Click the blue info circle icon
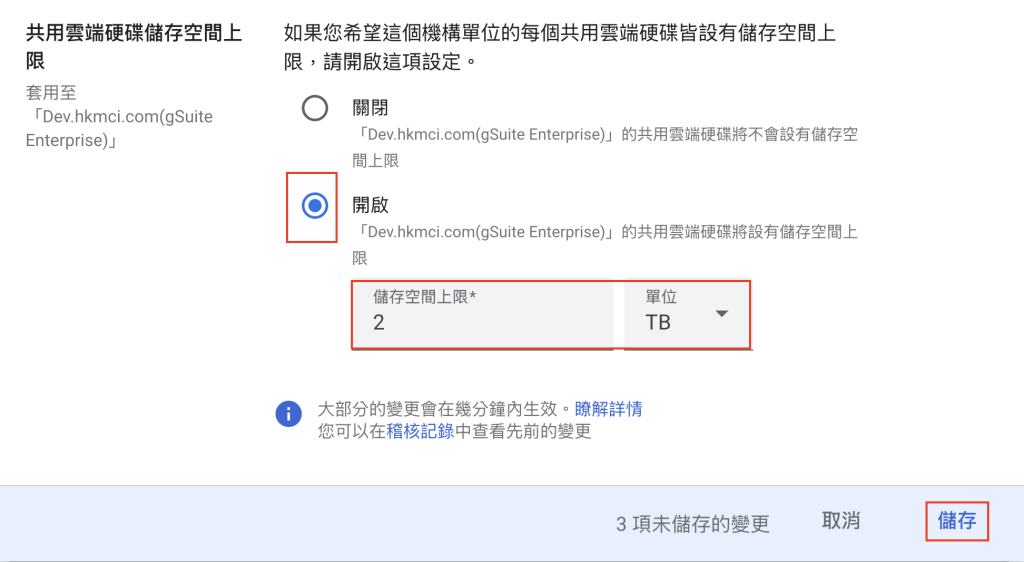Viewport: 1024px width, 562px height. (x=289, y=414)
